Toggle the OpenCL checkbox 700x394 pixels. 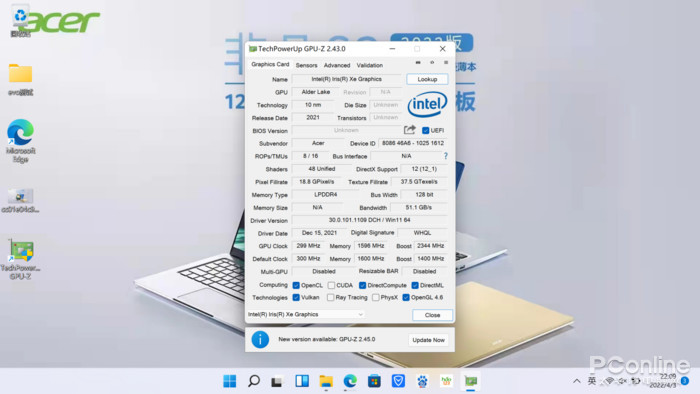296,285
